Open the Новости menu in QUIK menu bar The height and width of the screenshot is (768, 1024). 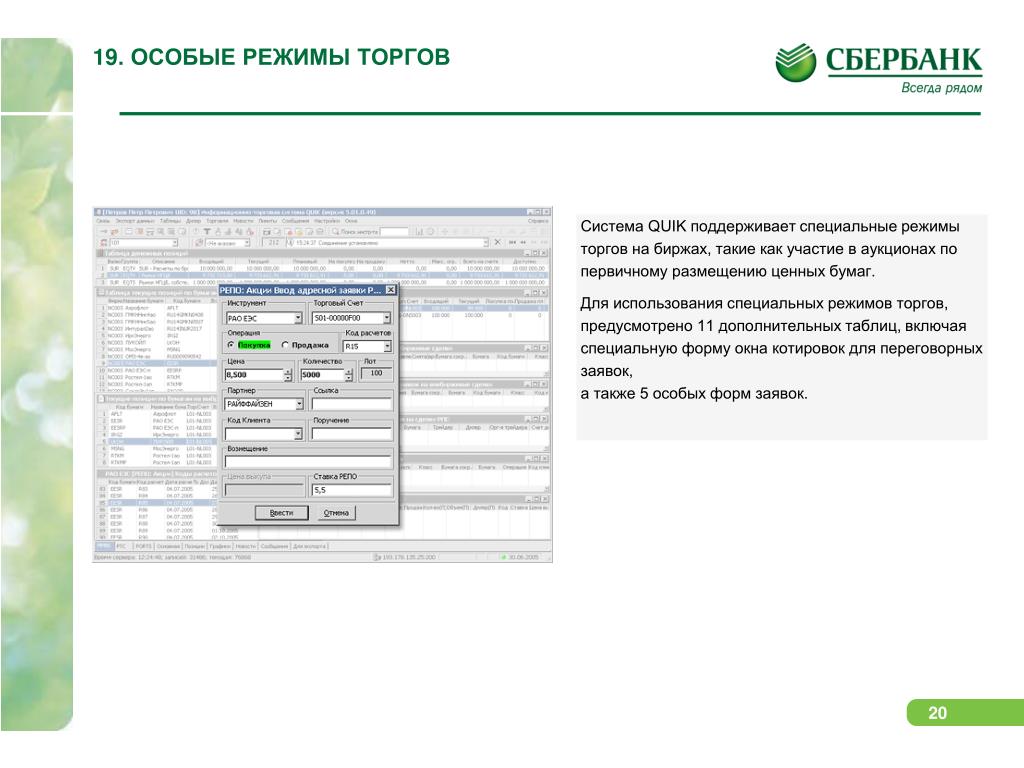(x=244, y=221)
